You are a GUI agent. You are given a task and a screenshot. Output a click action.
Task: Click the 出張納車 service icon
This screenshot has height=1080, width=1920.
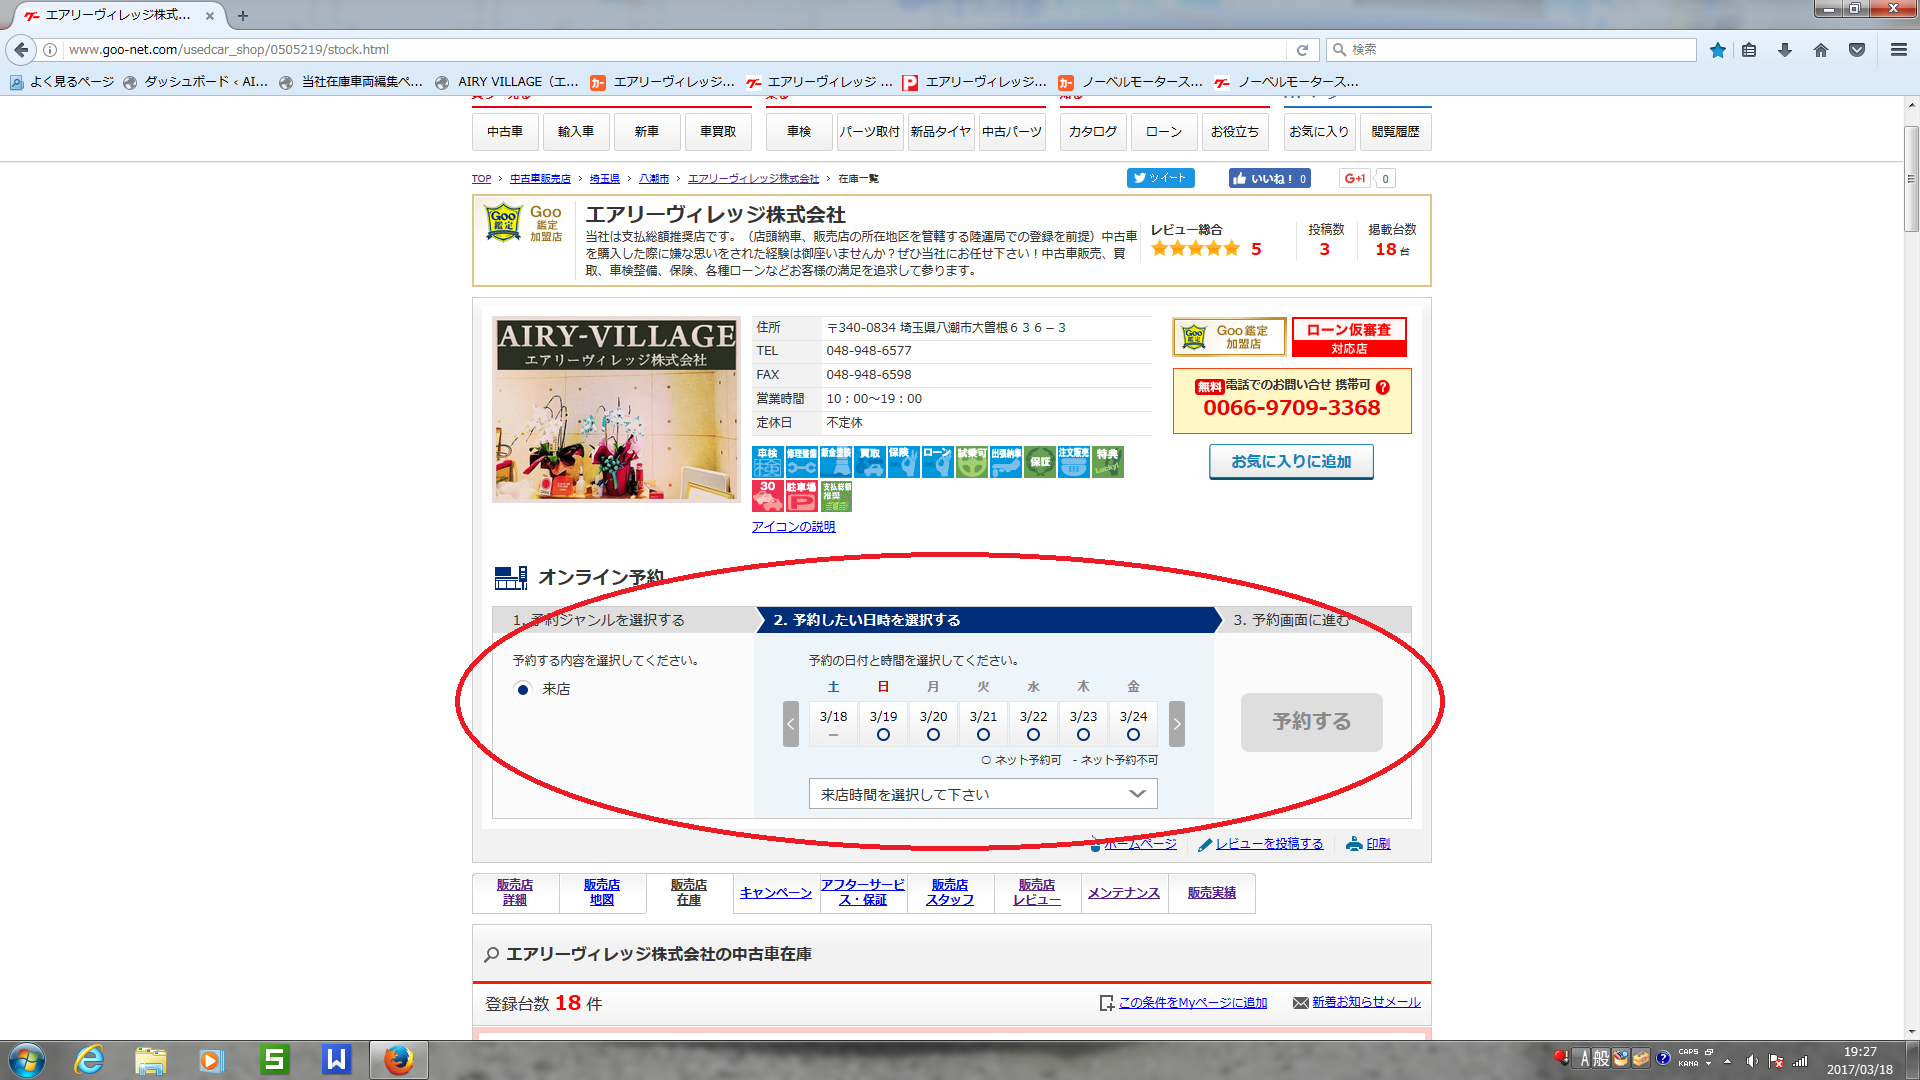1006,462
